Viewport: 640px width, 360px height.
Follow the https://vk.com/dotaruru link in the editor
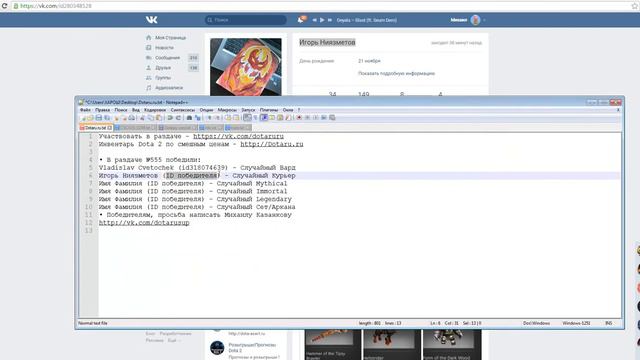tap(238, 136)
